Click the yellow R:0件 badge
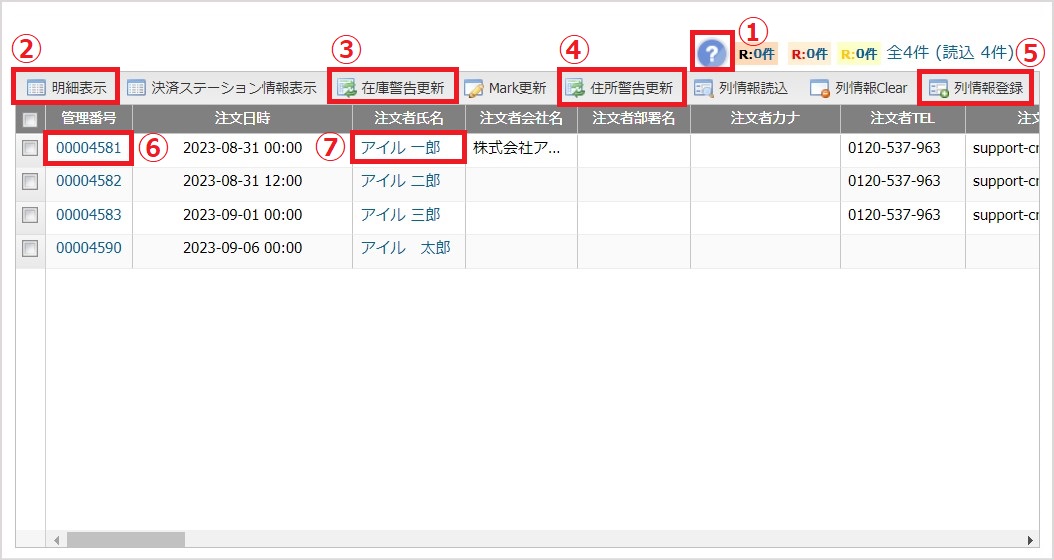 [x=859, y=54]
